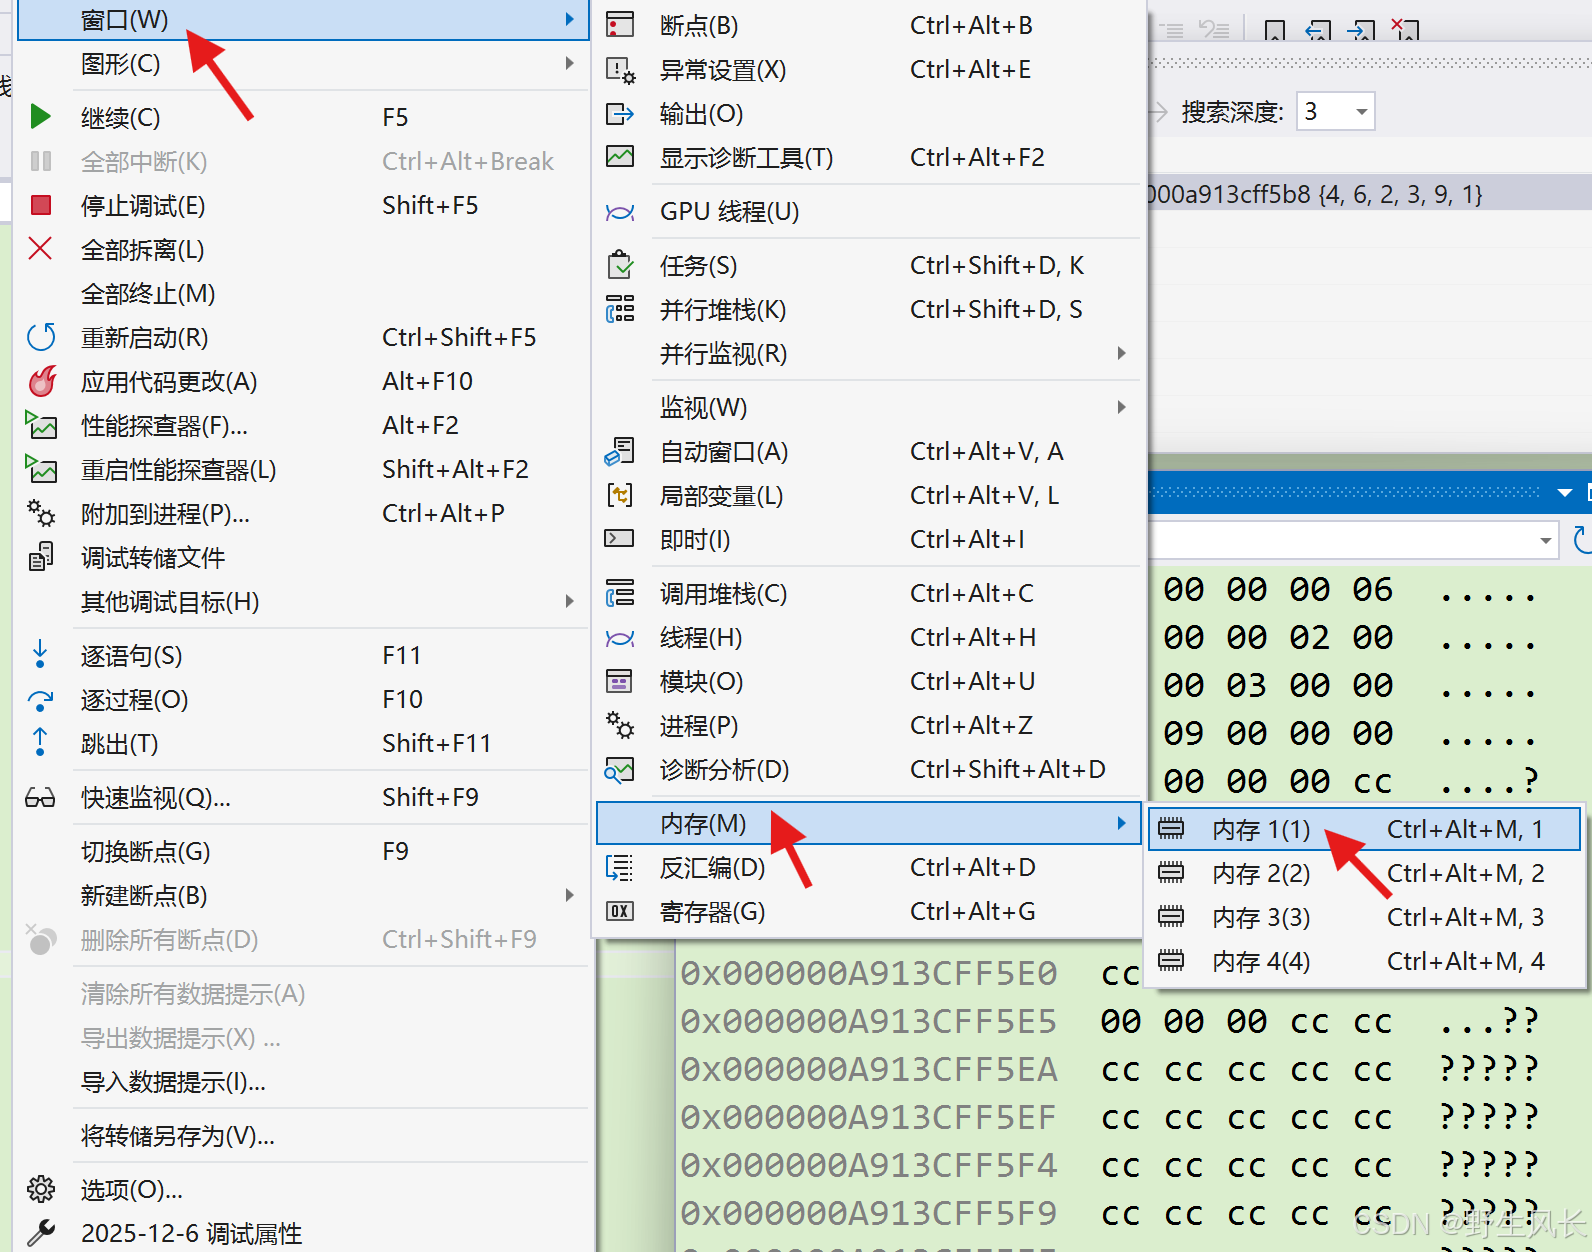This screenshot has width=1592, height=1252.
Task: Expand the Watch (监视) submenu
Action: (x=1121, y=407)
